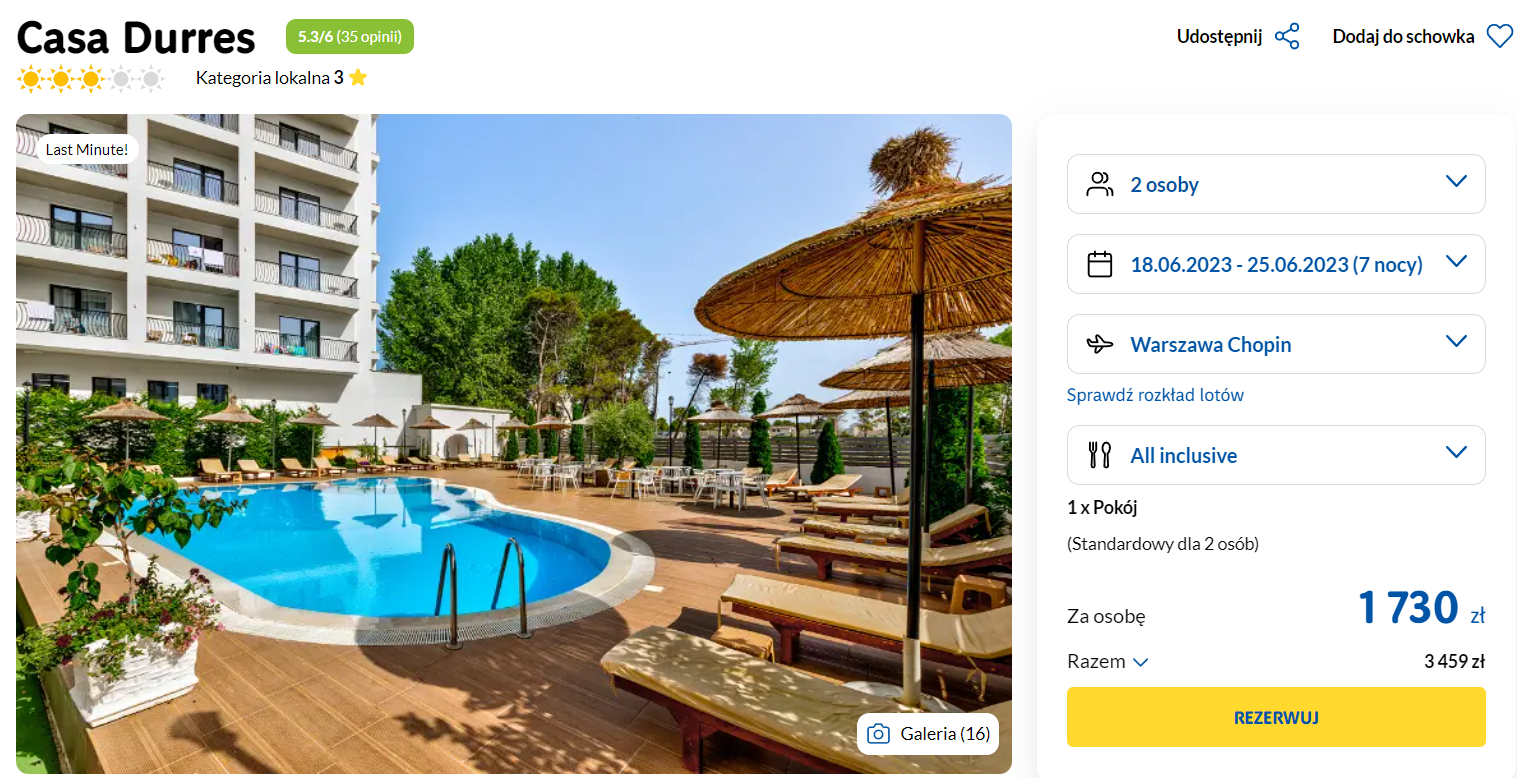
Task: Open the Sprawdź rozkład lotów link
Action: (x=1155, y=395)
